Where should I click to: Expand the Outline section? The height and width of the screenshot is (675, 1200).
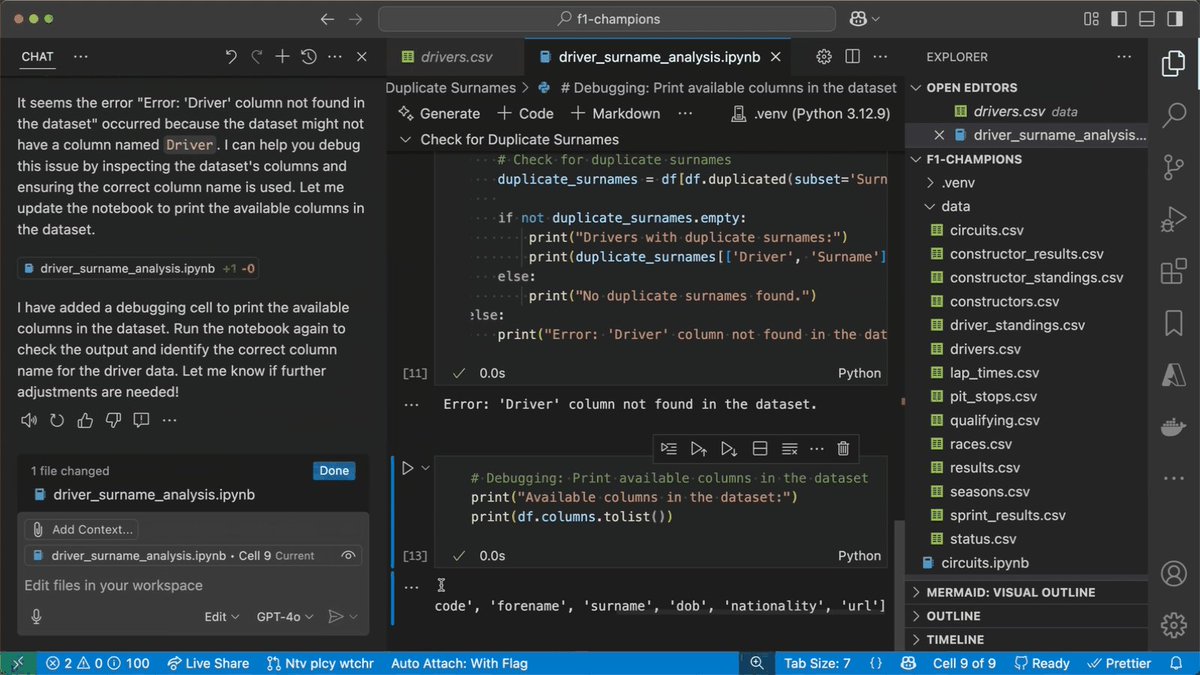(x=1026, y=616)
